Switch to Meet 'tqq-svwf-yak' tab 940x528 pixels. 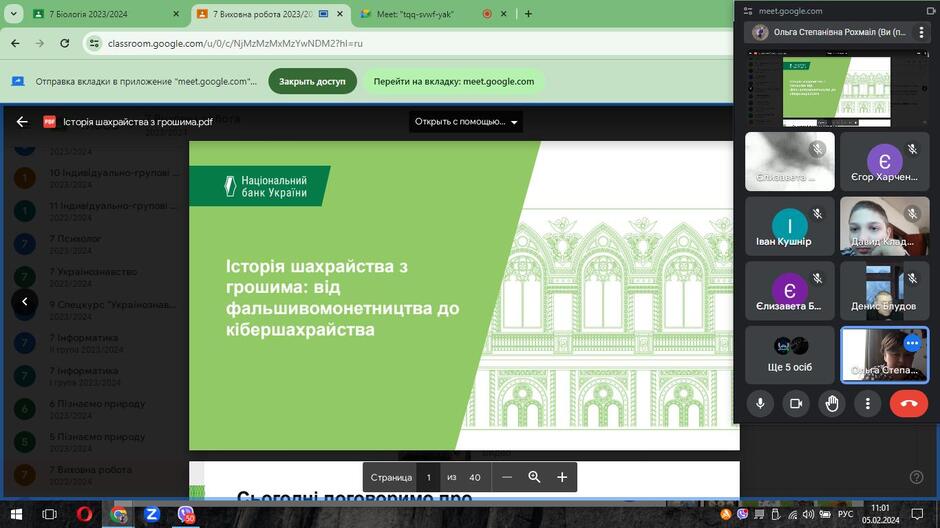[x=420, y=14]
